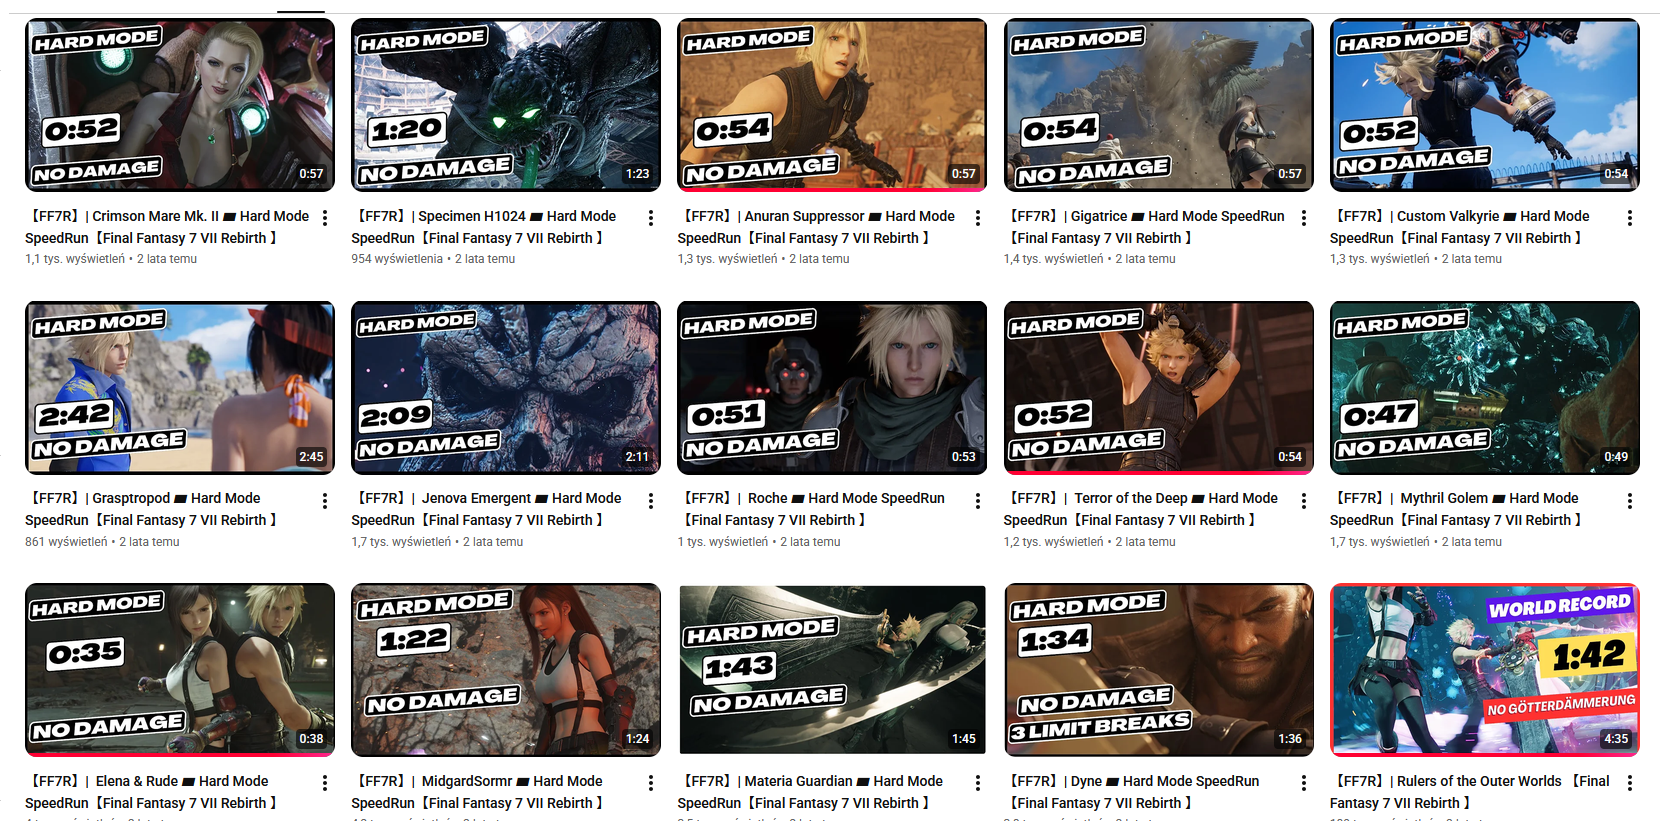Click the Specimen H1024 Hard Mode title

(x=484, y=227)
